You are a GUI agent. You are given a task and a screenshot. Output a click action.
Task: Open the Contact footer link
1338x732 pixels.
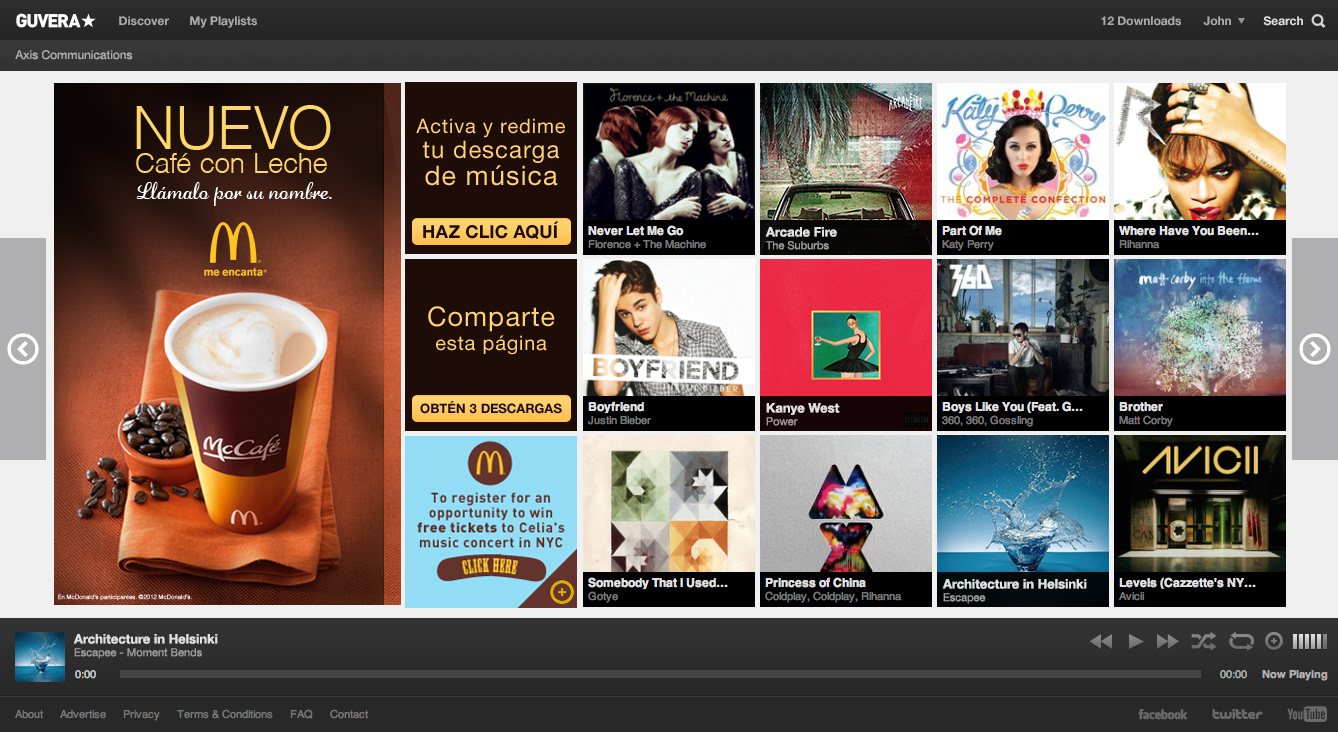pos(349,714)
